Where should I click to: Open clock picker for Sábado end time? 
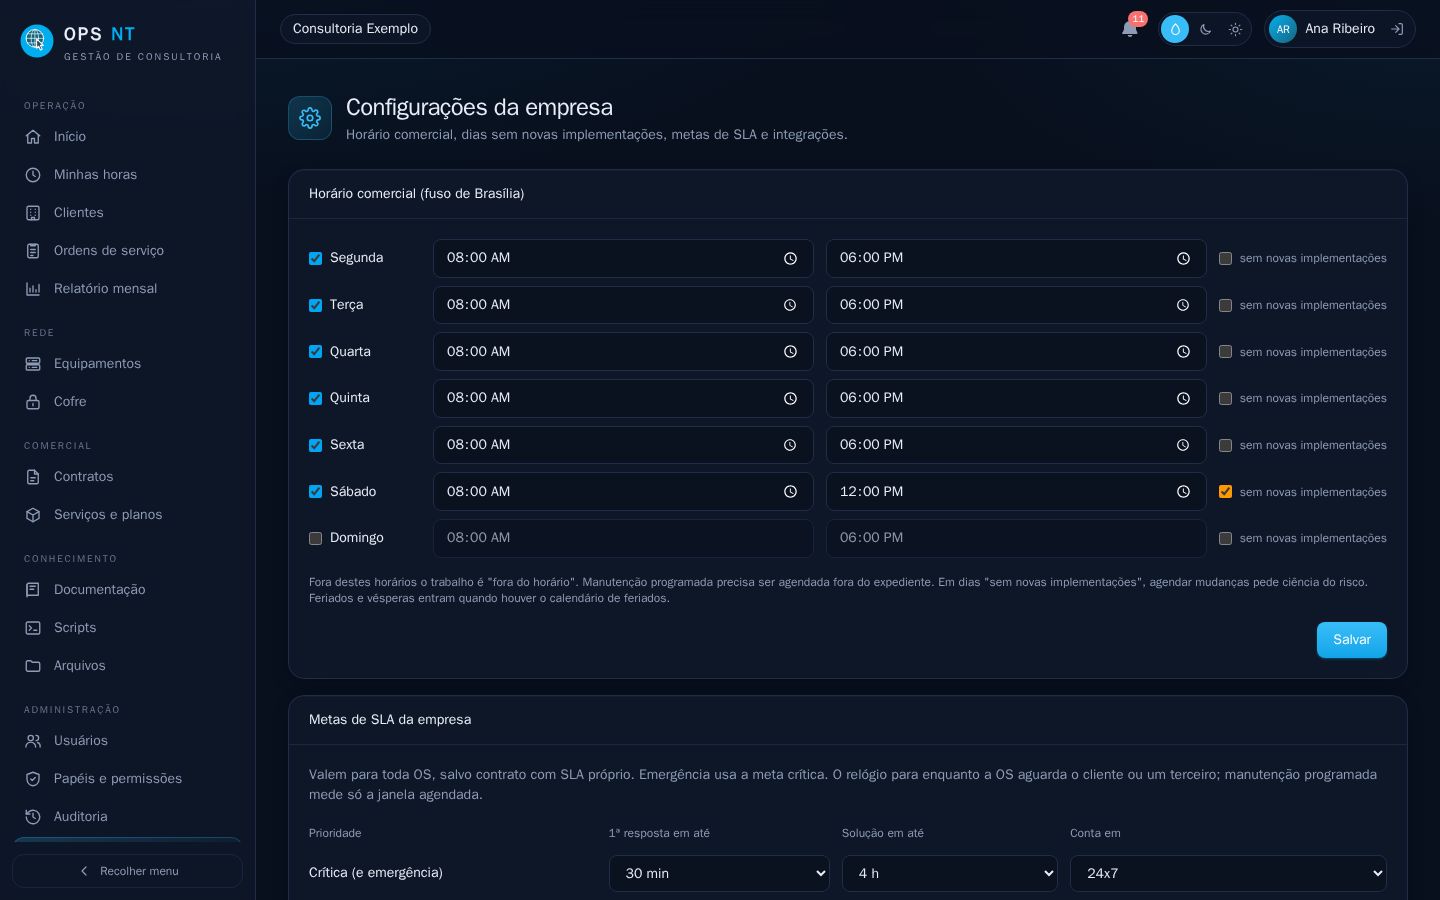coord(1183,492)
